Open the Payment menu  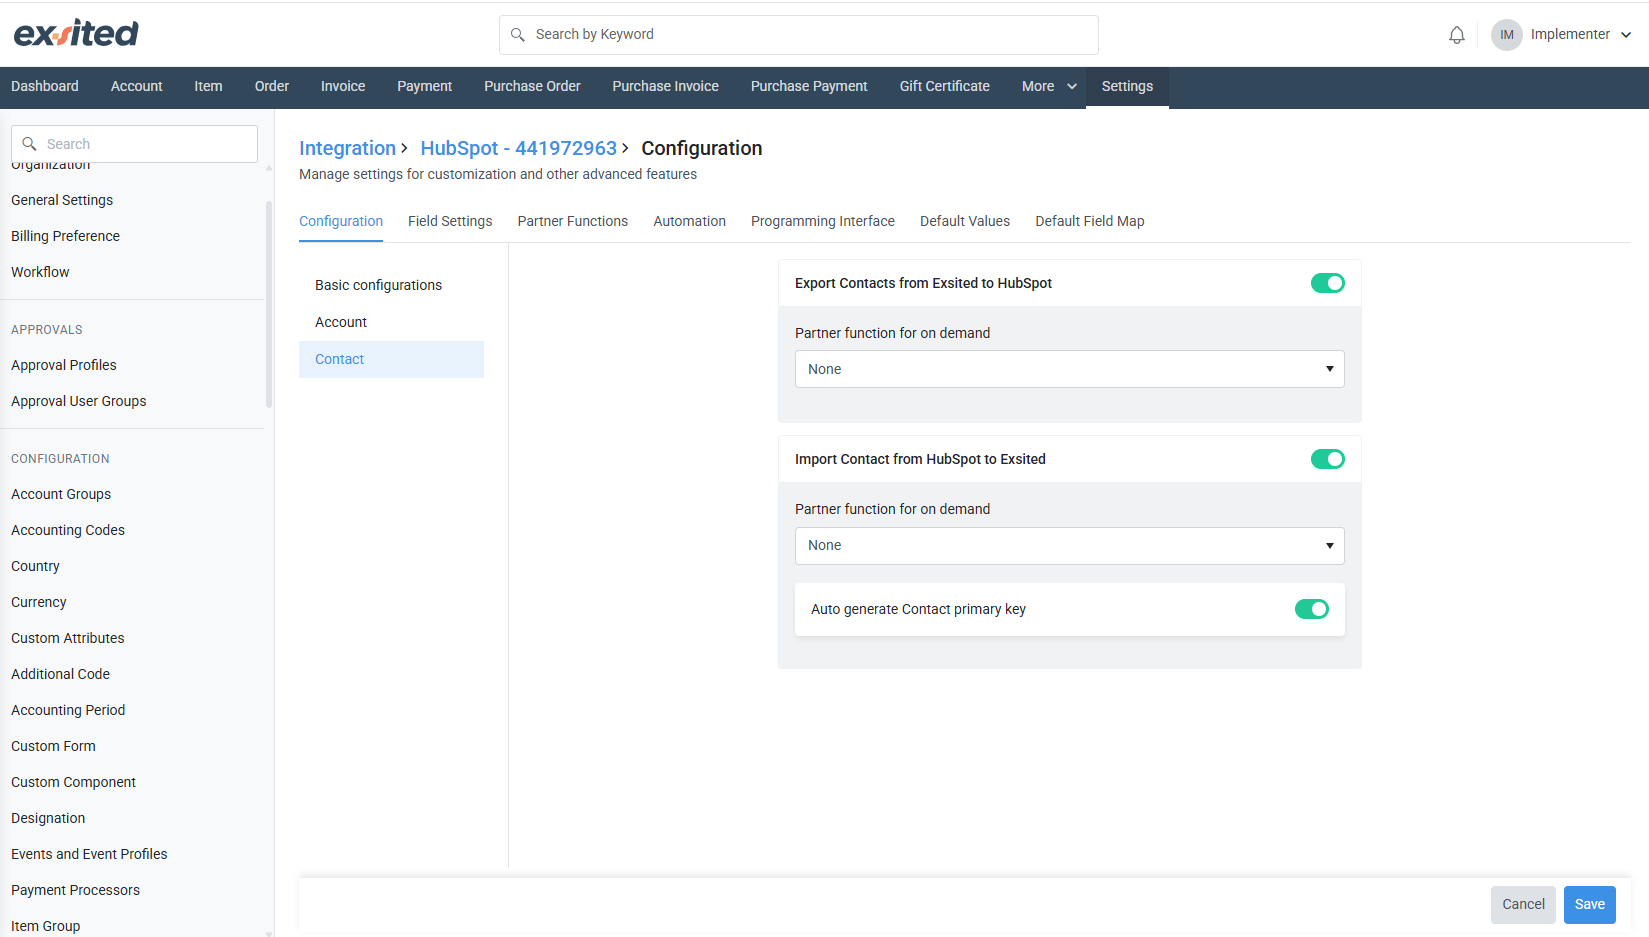pyautogui.click(x=425, y=86)
